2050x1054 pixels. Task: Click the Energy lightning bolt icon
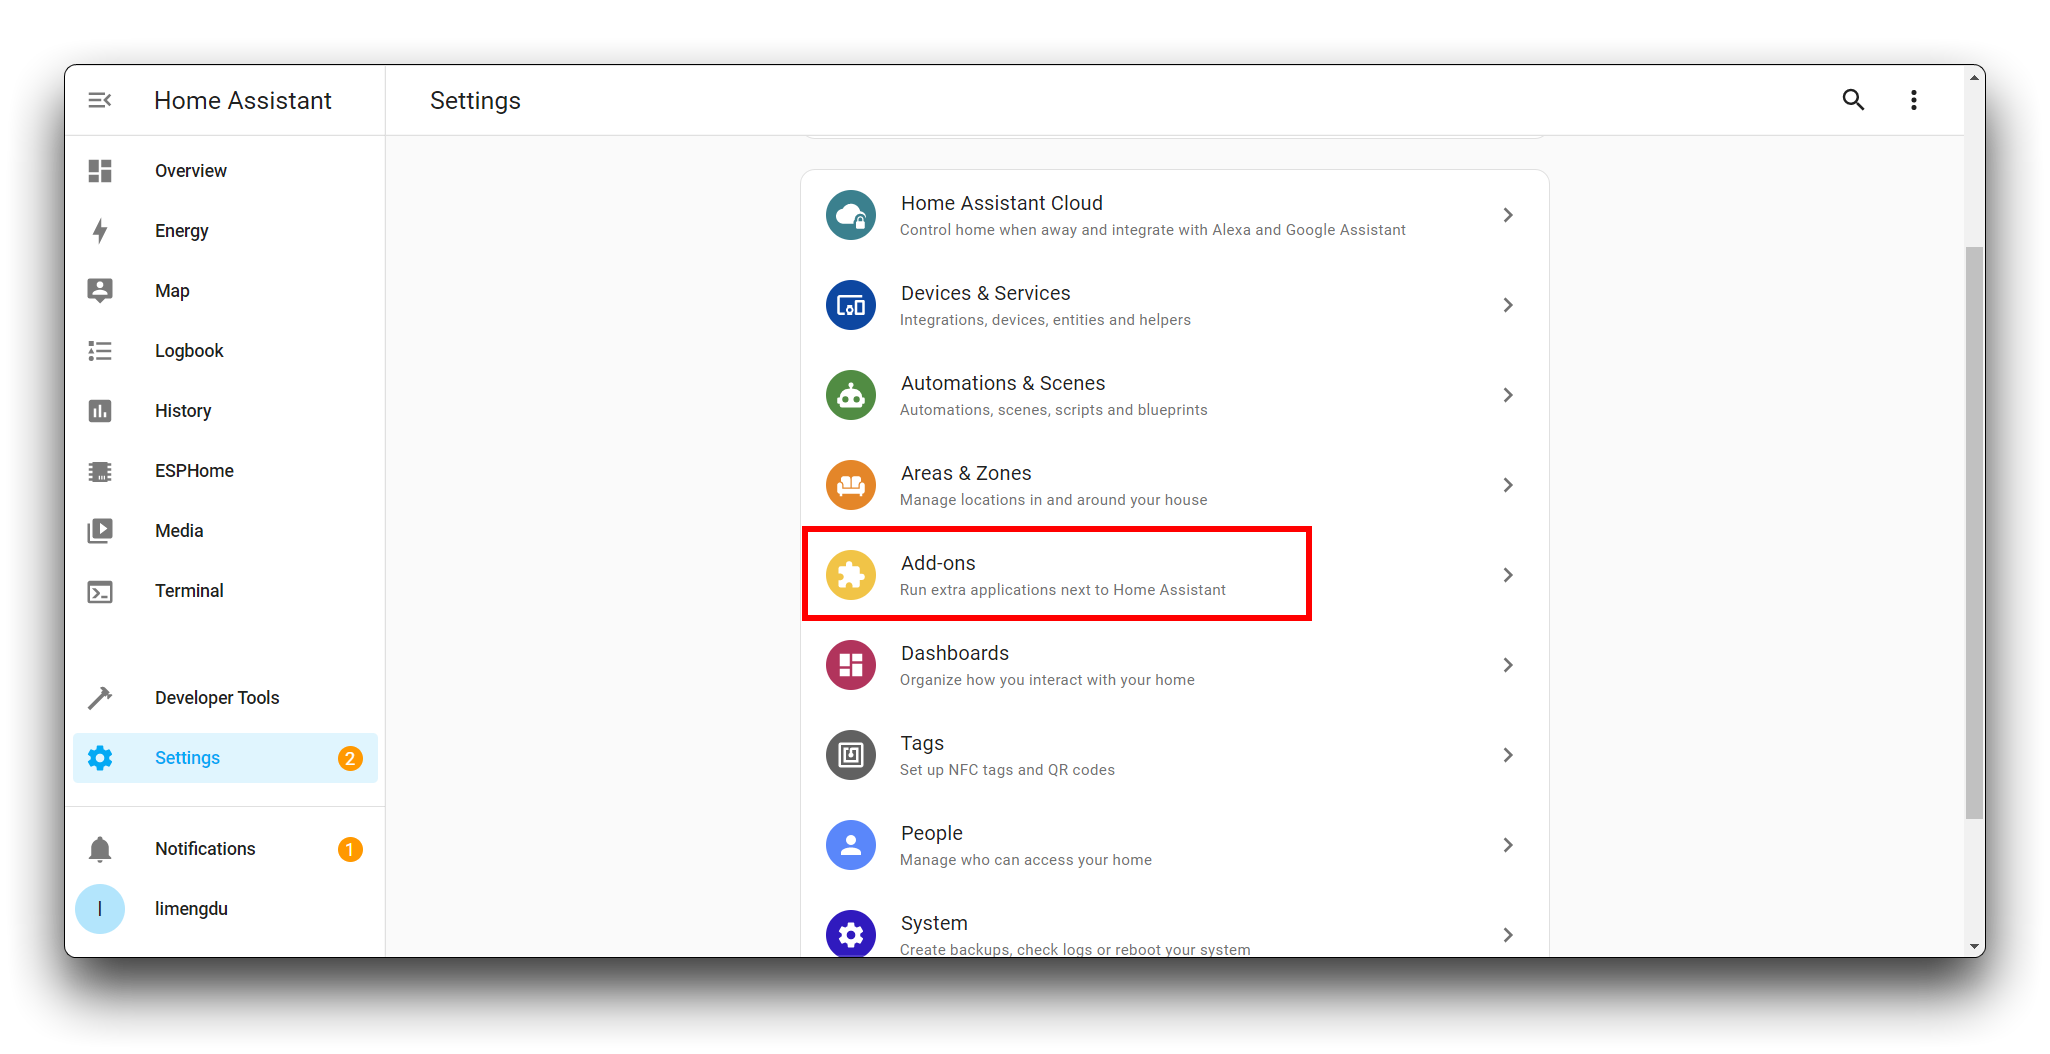pos(100,231)
